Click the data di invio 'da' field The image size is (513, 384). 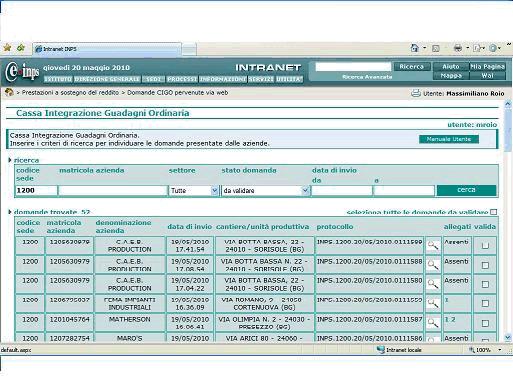pos(342,191)
